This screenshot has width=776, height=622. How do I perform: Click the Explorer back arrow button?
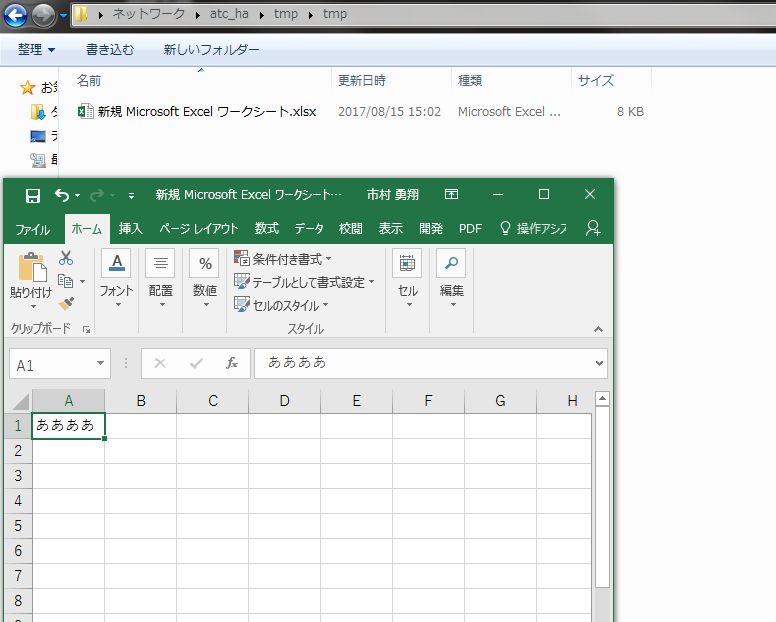point(15,15)
